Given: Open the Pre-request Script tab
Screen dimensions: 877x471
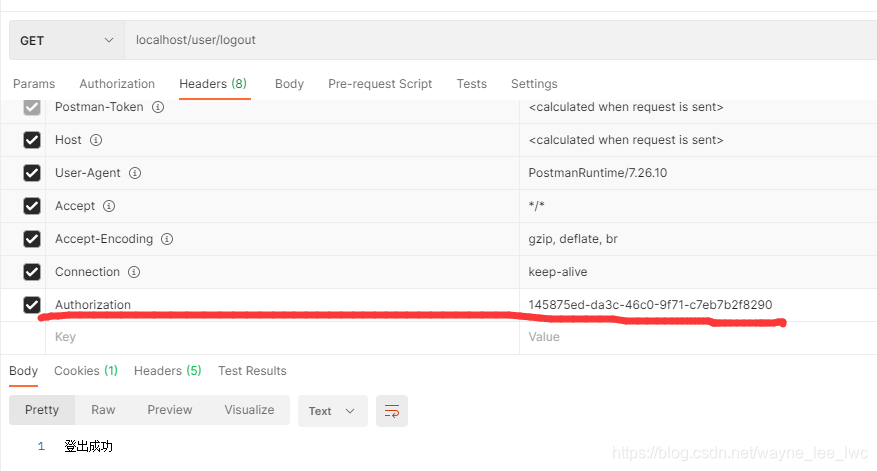Looking at the screenshot, I should coord(380,84).
